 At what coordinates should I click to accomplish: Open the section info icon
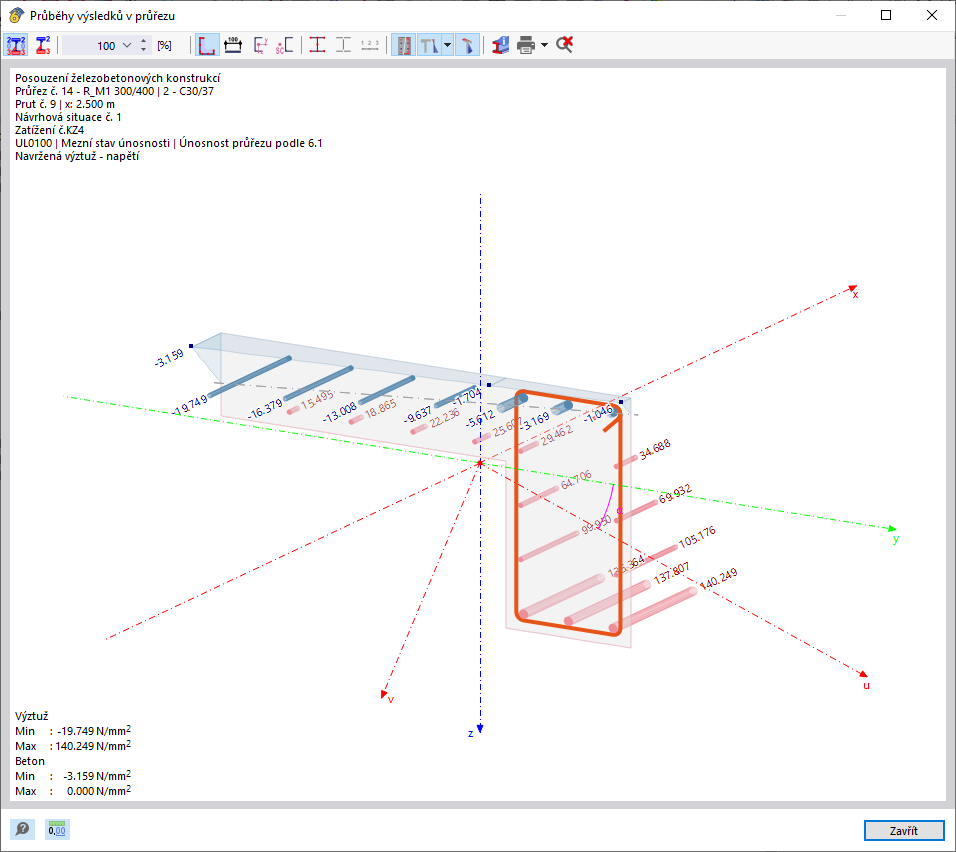[x=501, y=45]
